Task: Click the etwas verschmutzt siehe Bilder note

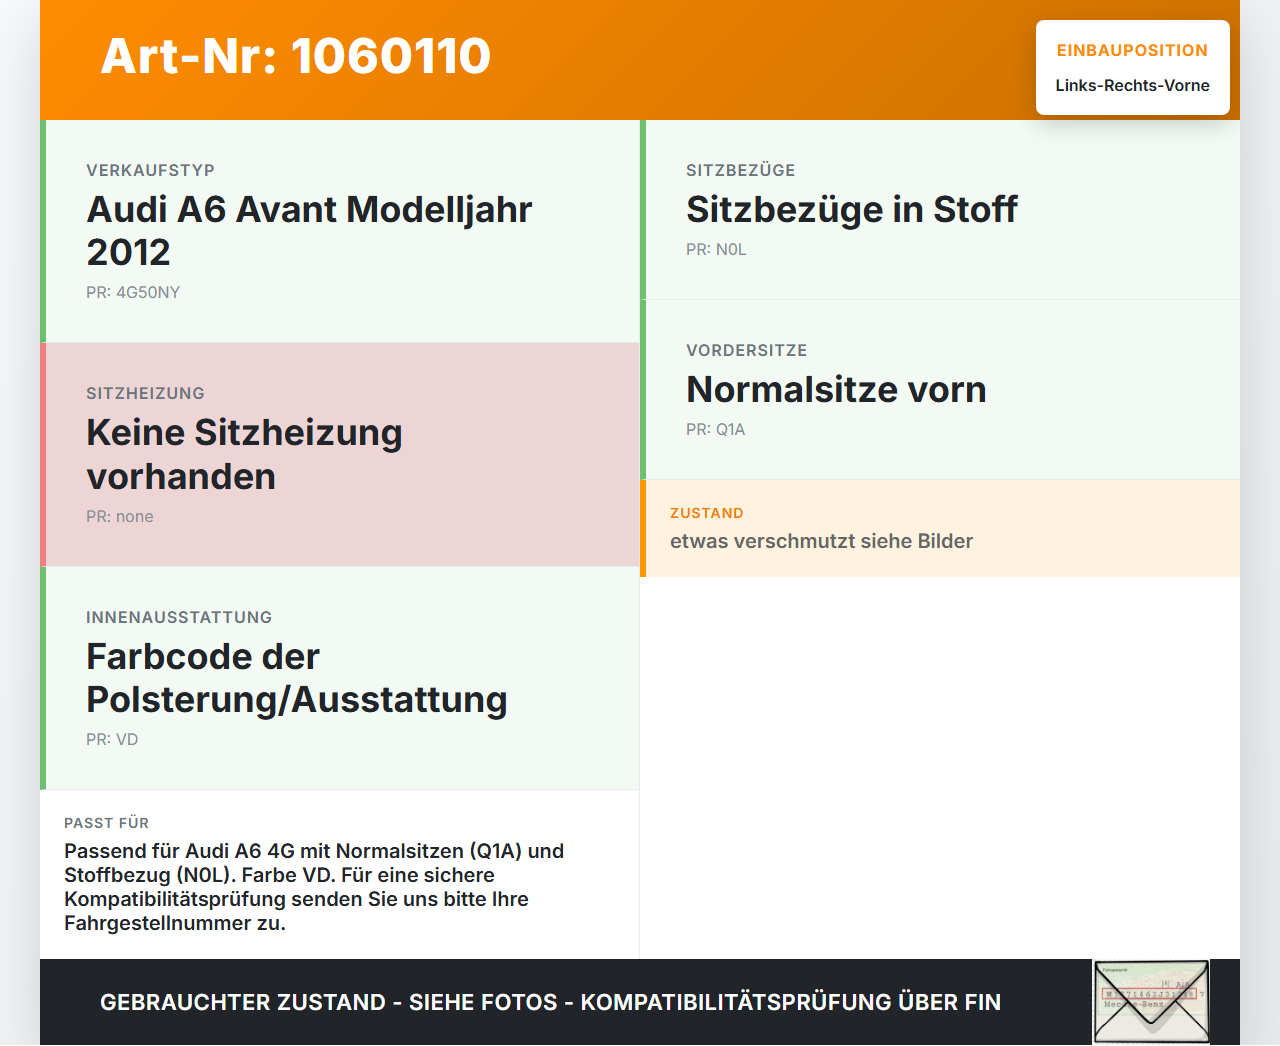Action: (821, 541)
